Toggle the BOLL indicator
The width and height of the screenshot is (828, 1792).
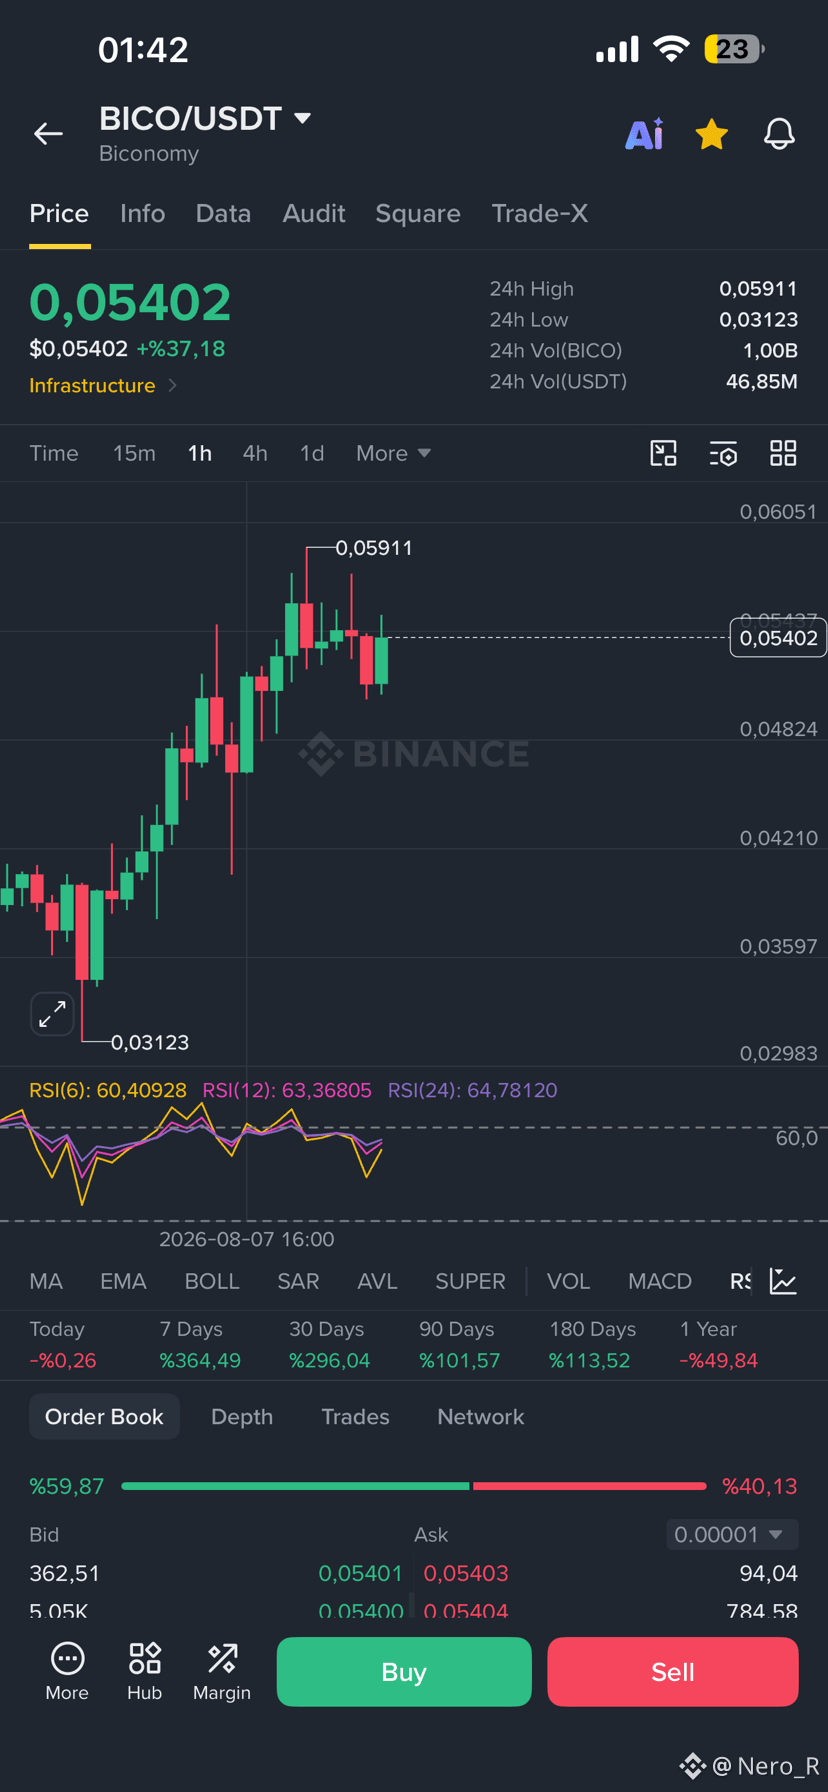click(x=212, y=1281)
